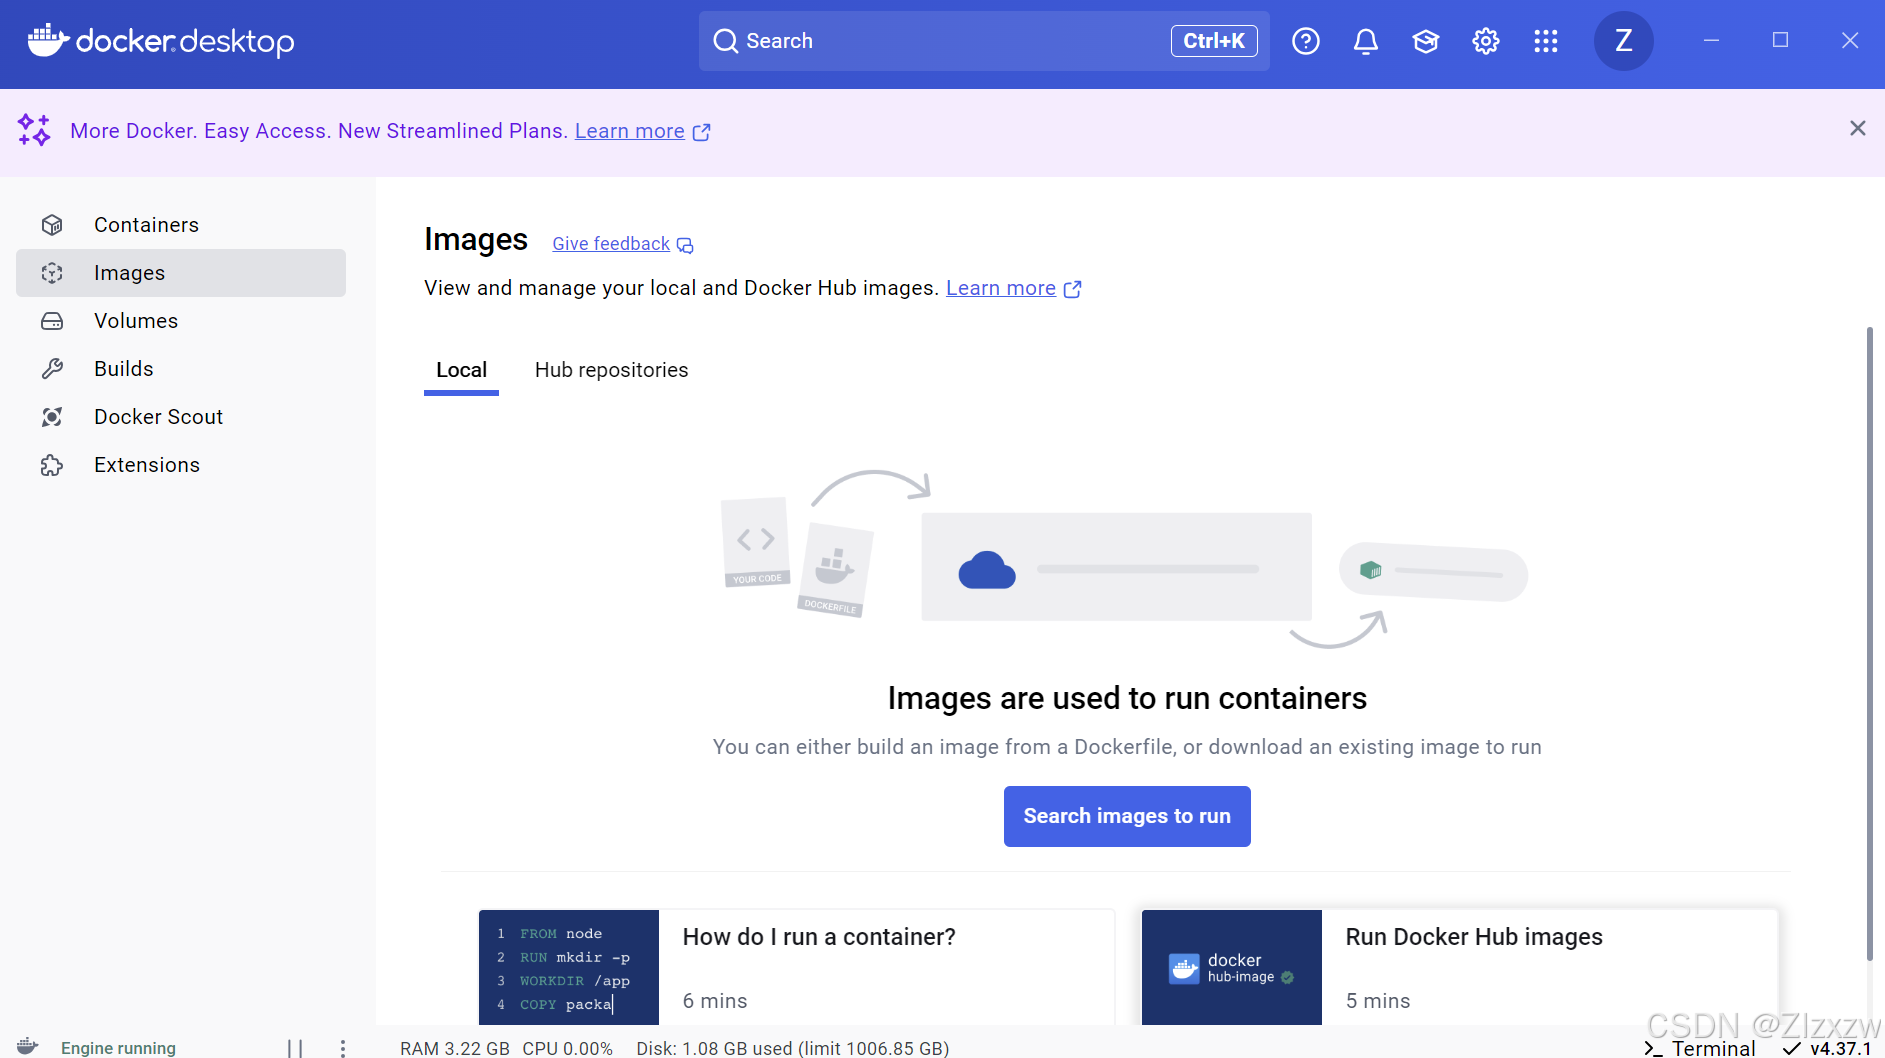The image size is (1885, 1058).
Task: Open the apps grid icon
Action: (x=1546, y=41)
